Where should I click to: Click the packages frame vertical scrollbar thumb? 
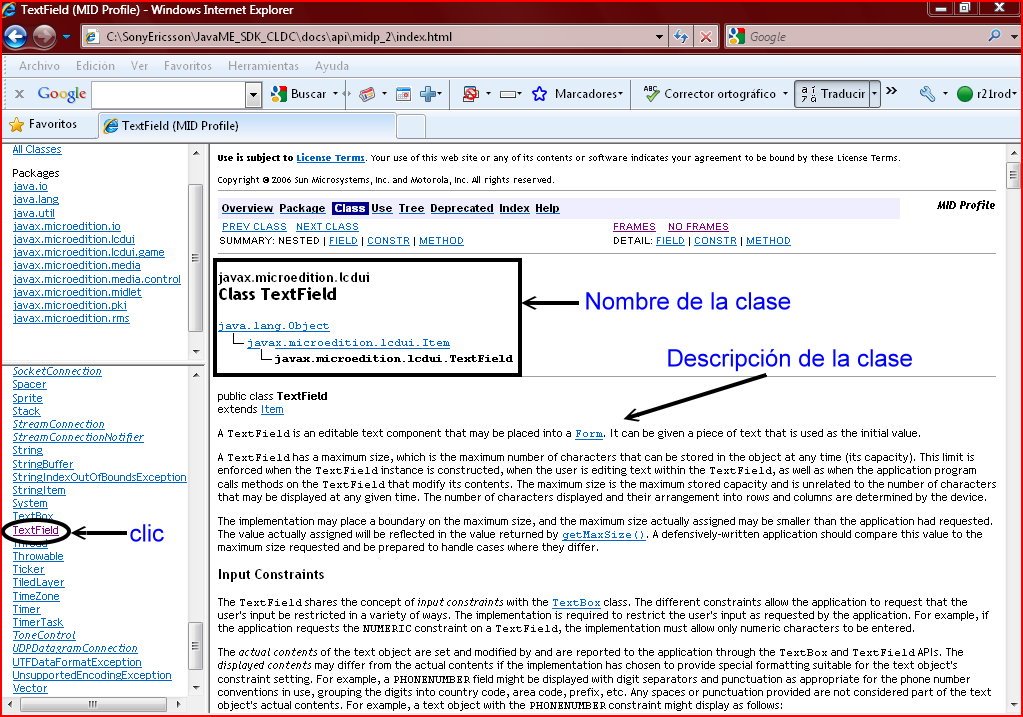195,258
